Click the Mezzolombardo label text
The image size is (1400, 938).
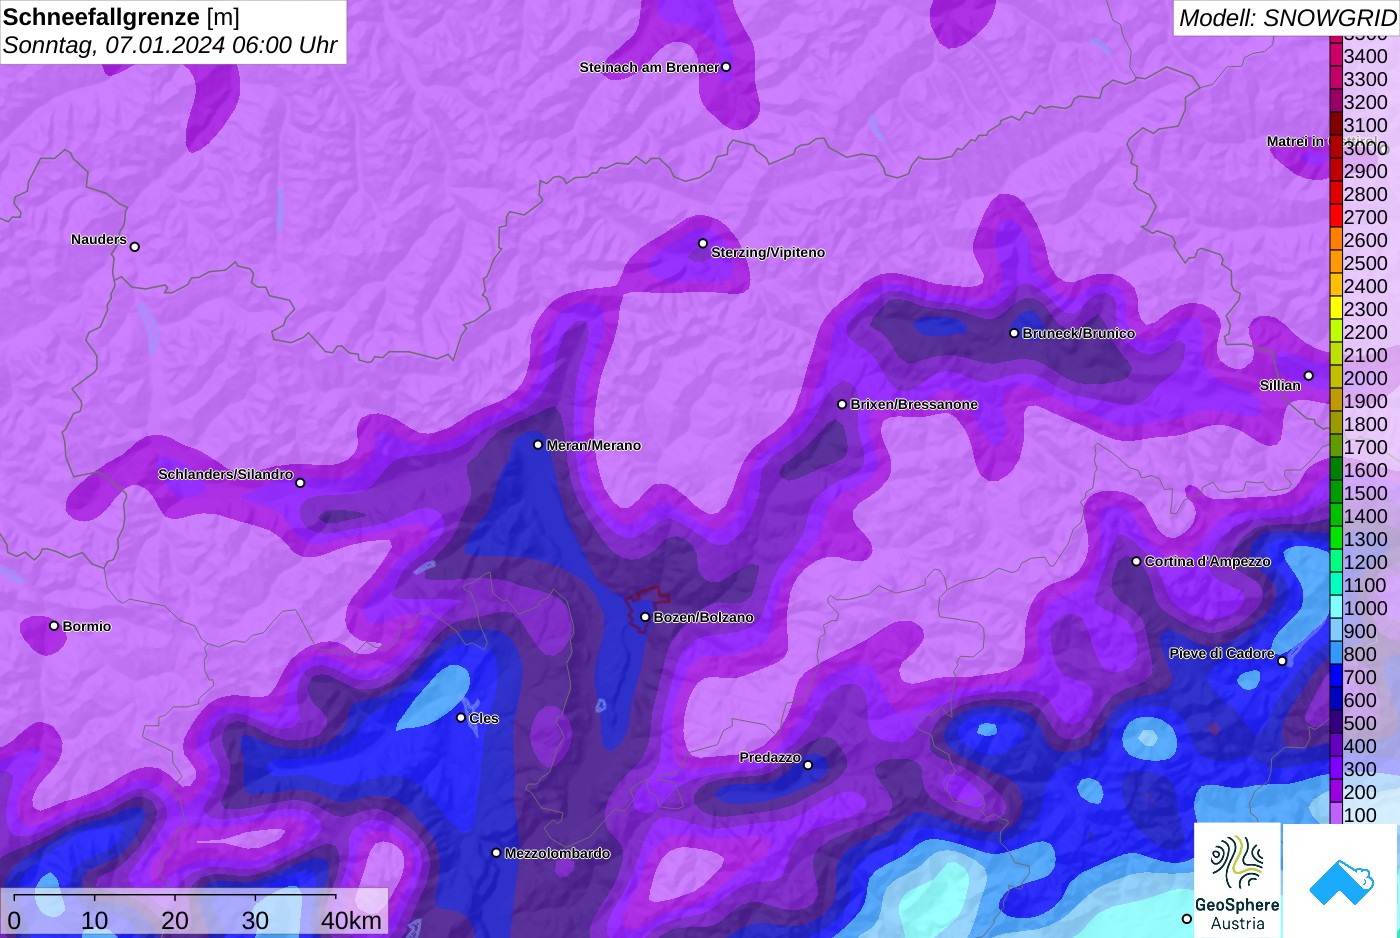[x=557, y=853]
